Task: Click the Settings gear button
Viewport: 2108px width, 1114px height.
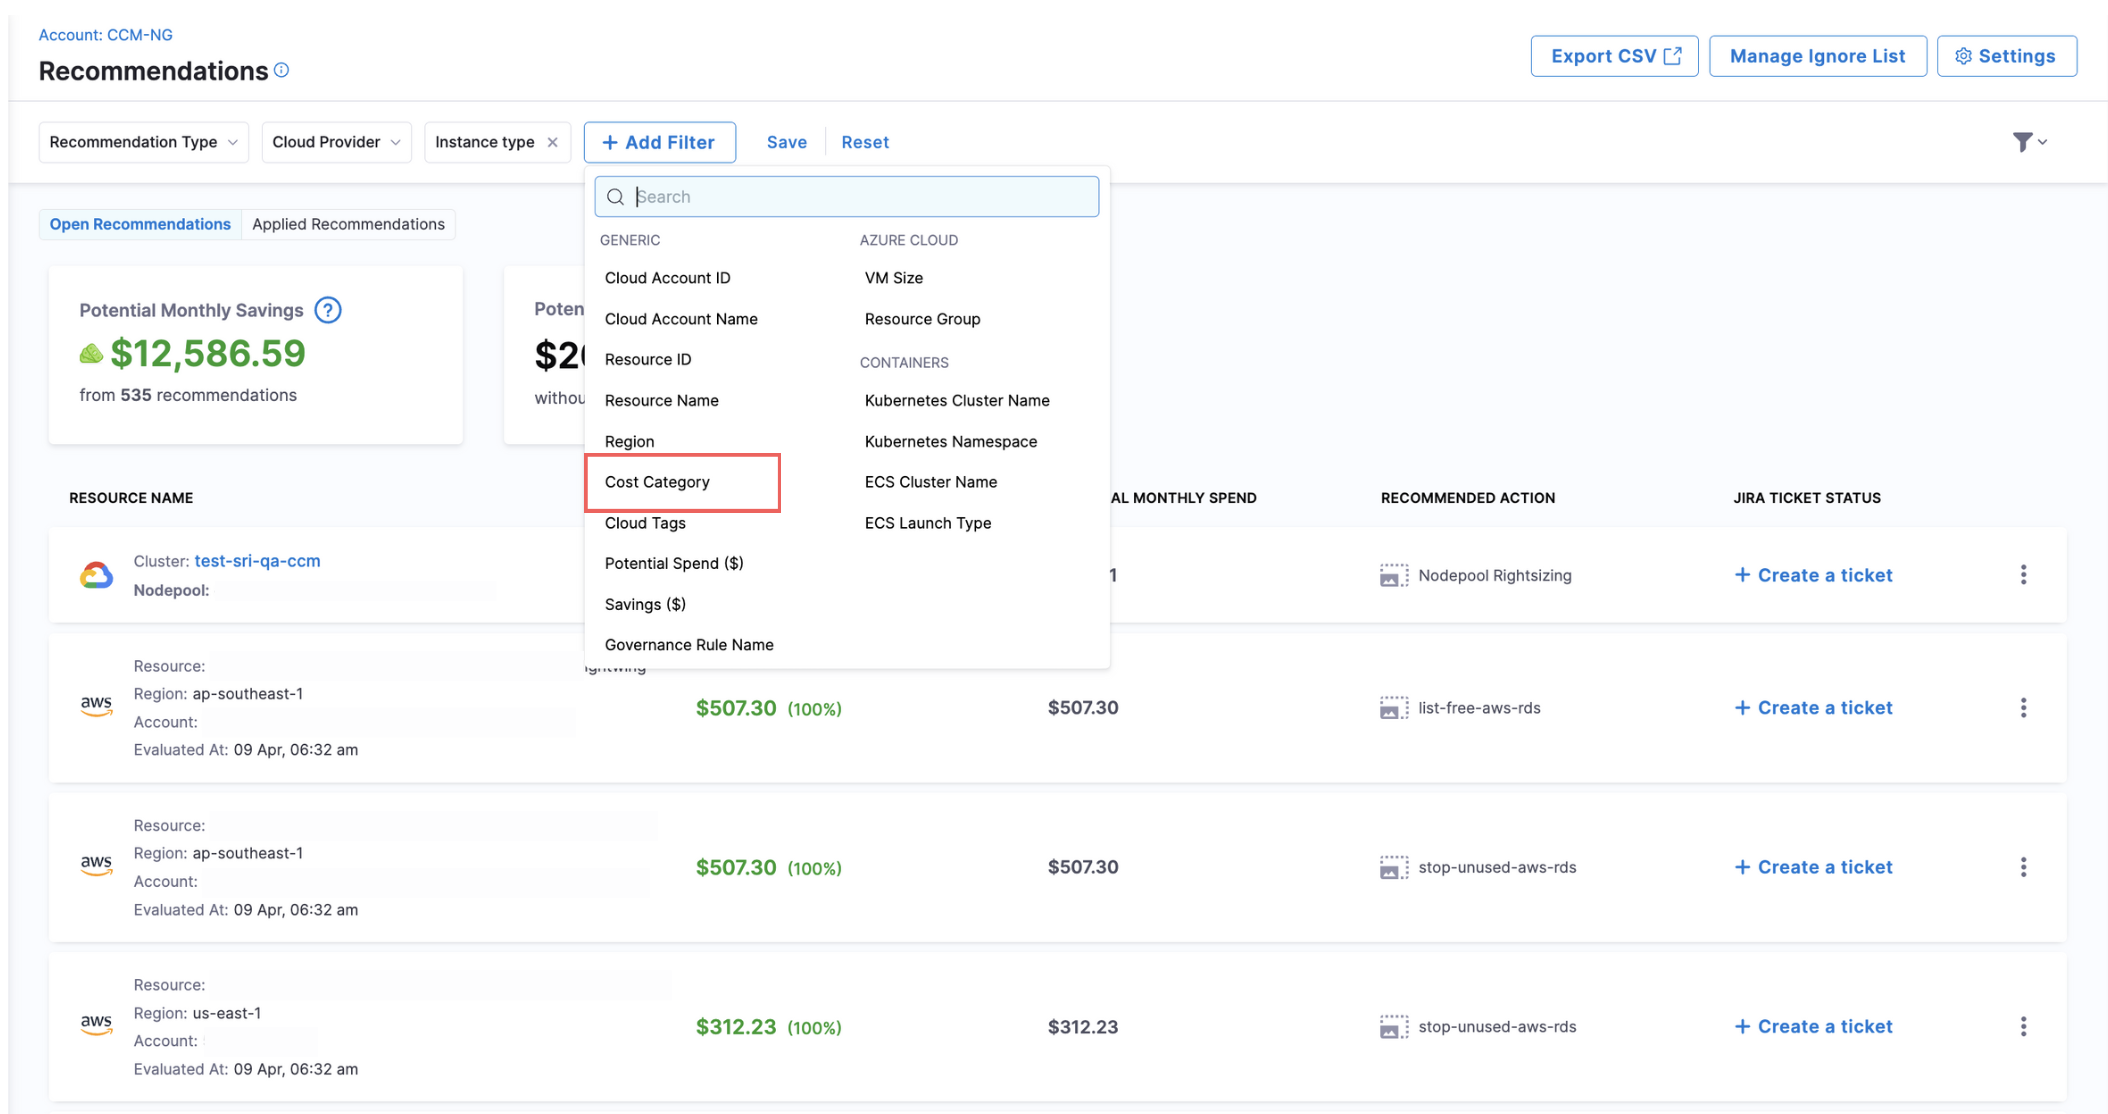Action: (x=2006, y=56)
